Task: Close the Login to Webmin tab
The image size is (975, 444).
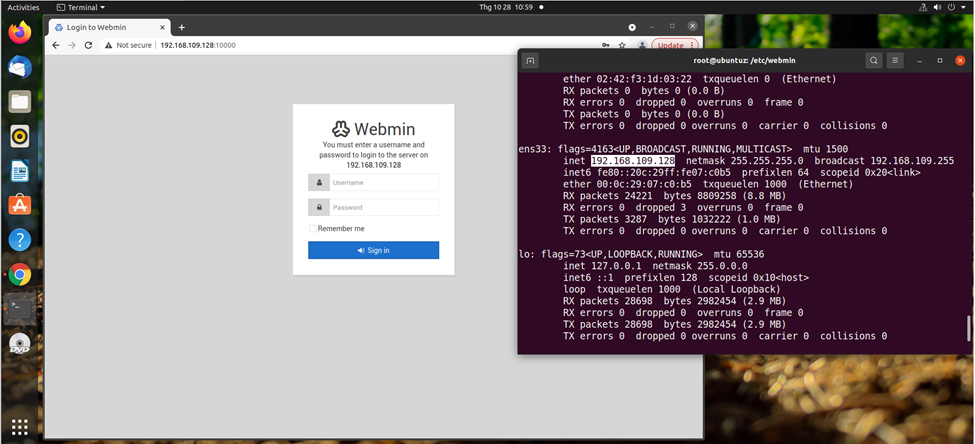Action: coord(162,27)
